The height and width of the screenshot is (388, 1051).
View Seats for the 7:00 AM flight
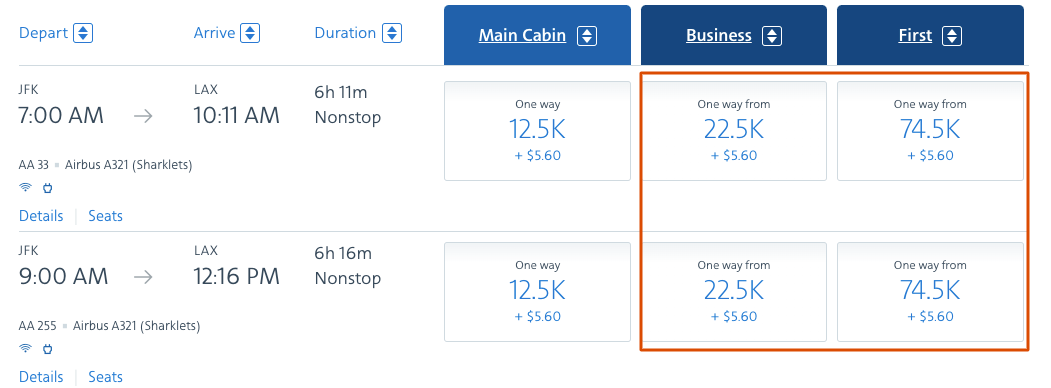tap(105, 216)
